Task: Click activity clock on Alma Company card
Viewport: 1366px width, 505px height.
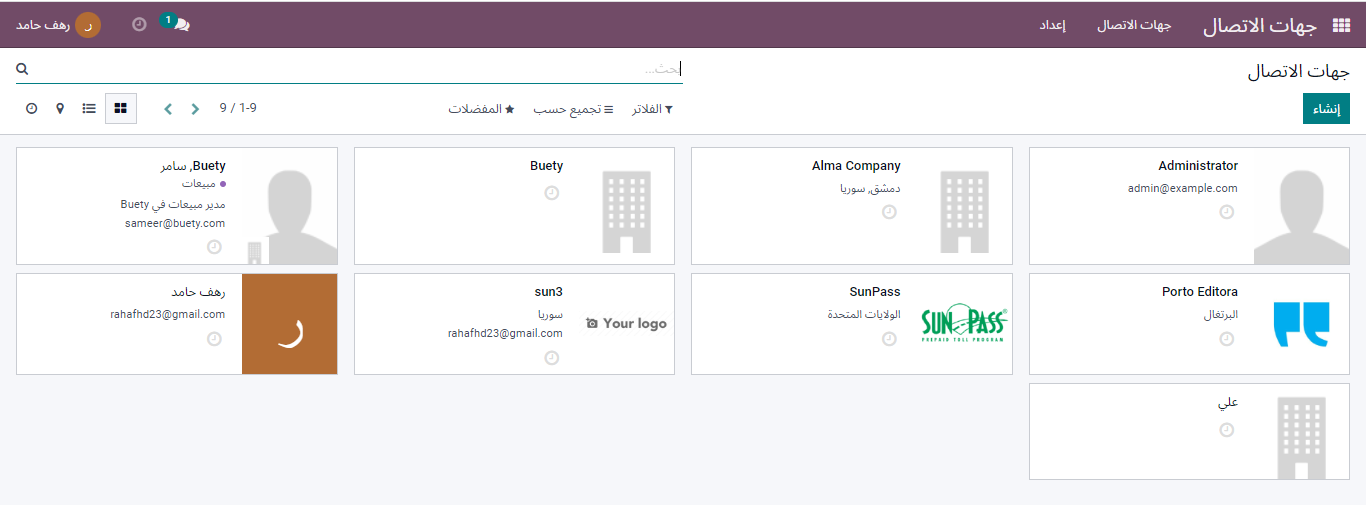Action: pyautogui.click(x=889, y=212)
